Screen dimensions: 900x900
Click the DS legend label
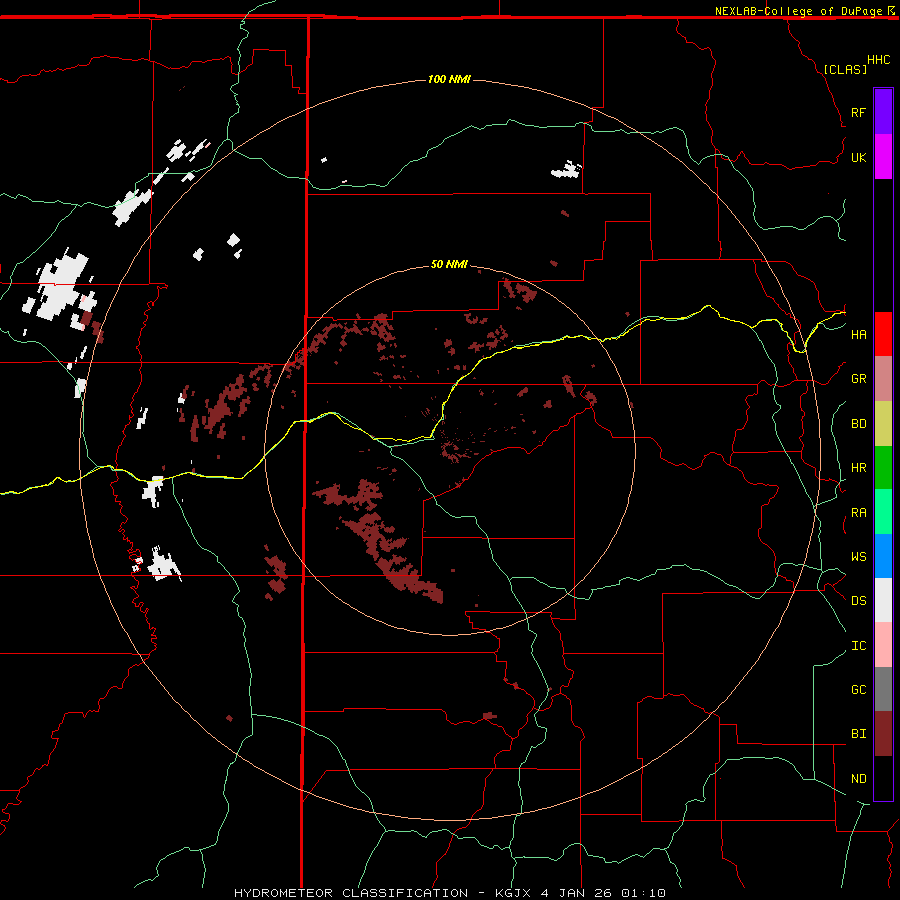click(858, 601)
